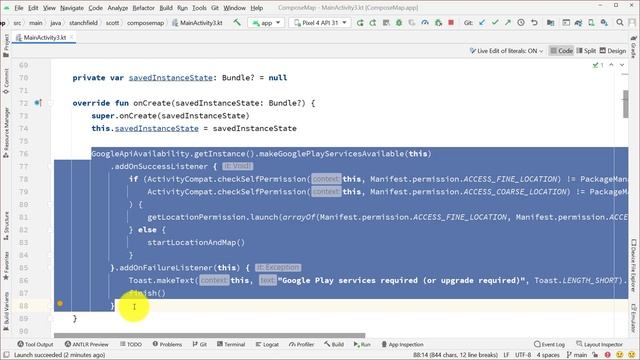Image resolution: width=640 pixels, height=360 pixels.
Task: Open the Window menu
Action: [x=234, y=8]
